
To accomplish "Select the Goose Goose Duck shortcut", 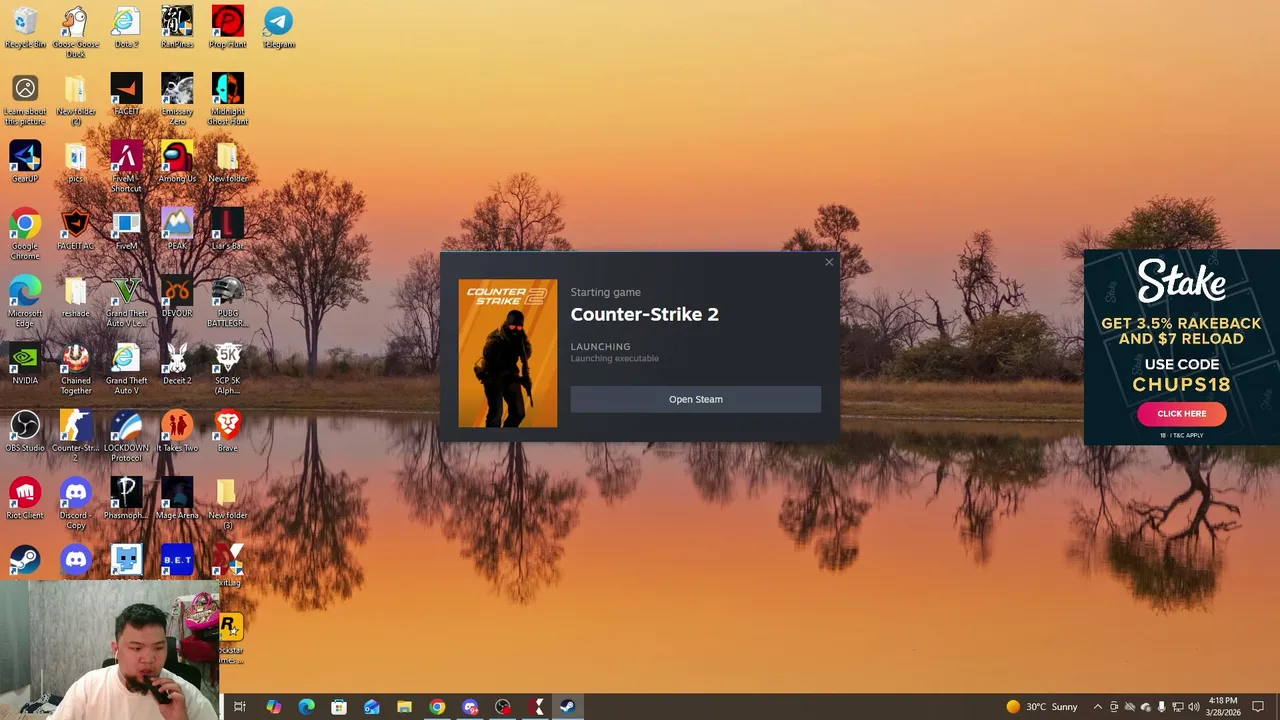I will [76, 32].
